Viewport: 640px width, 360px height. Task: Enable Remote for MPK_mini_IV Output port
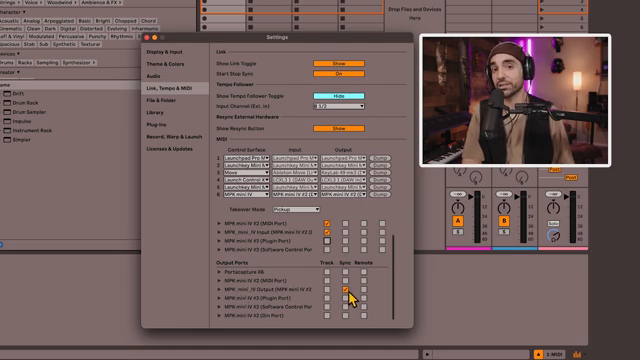[x=364, y=289]
